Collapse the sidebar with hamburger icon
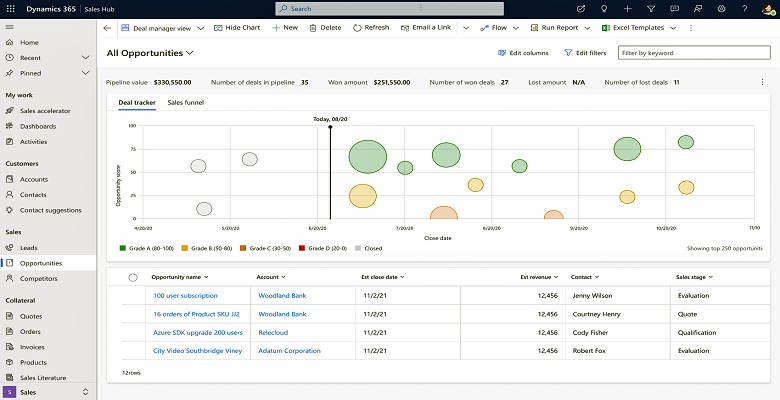Image resolution: width=780 pixels, height=400 pixels. (x=9, y=27)
